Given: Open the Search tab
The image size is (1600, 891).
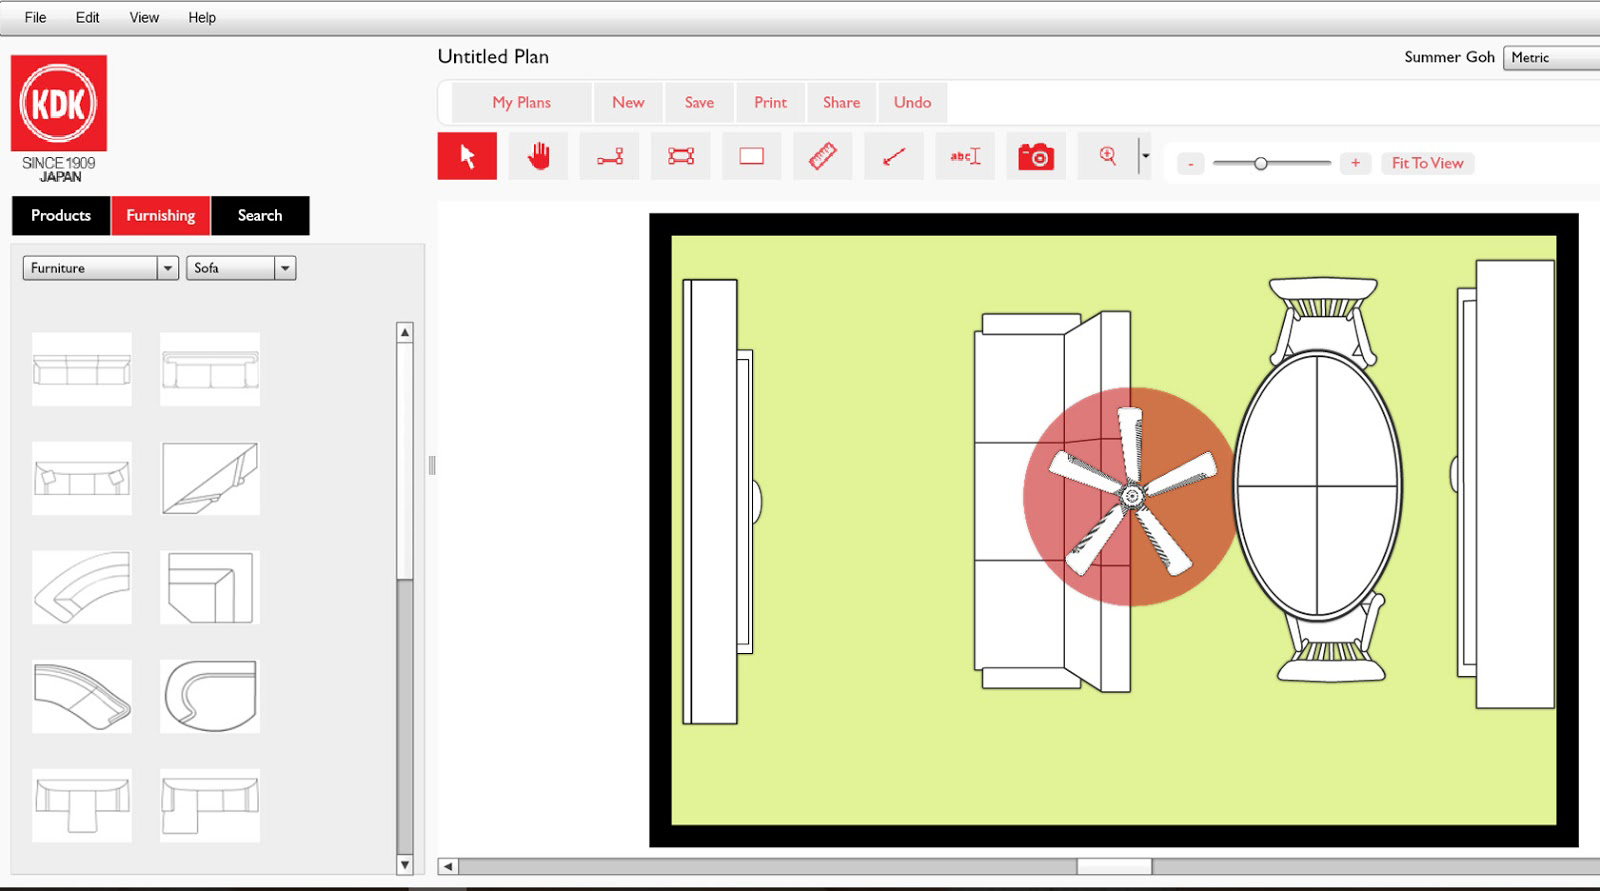Looking at the screenshot, I should point(260,216).
